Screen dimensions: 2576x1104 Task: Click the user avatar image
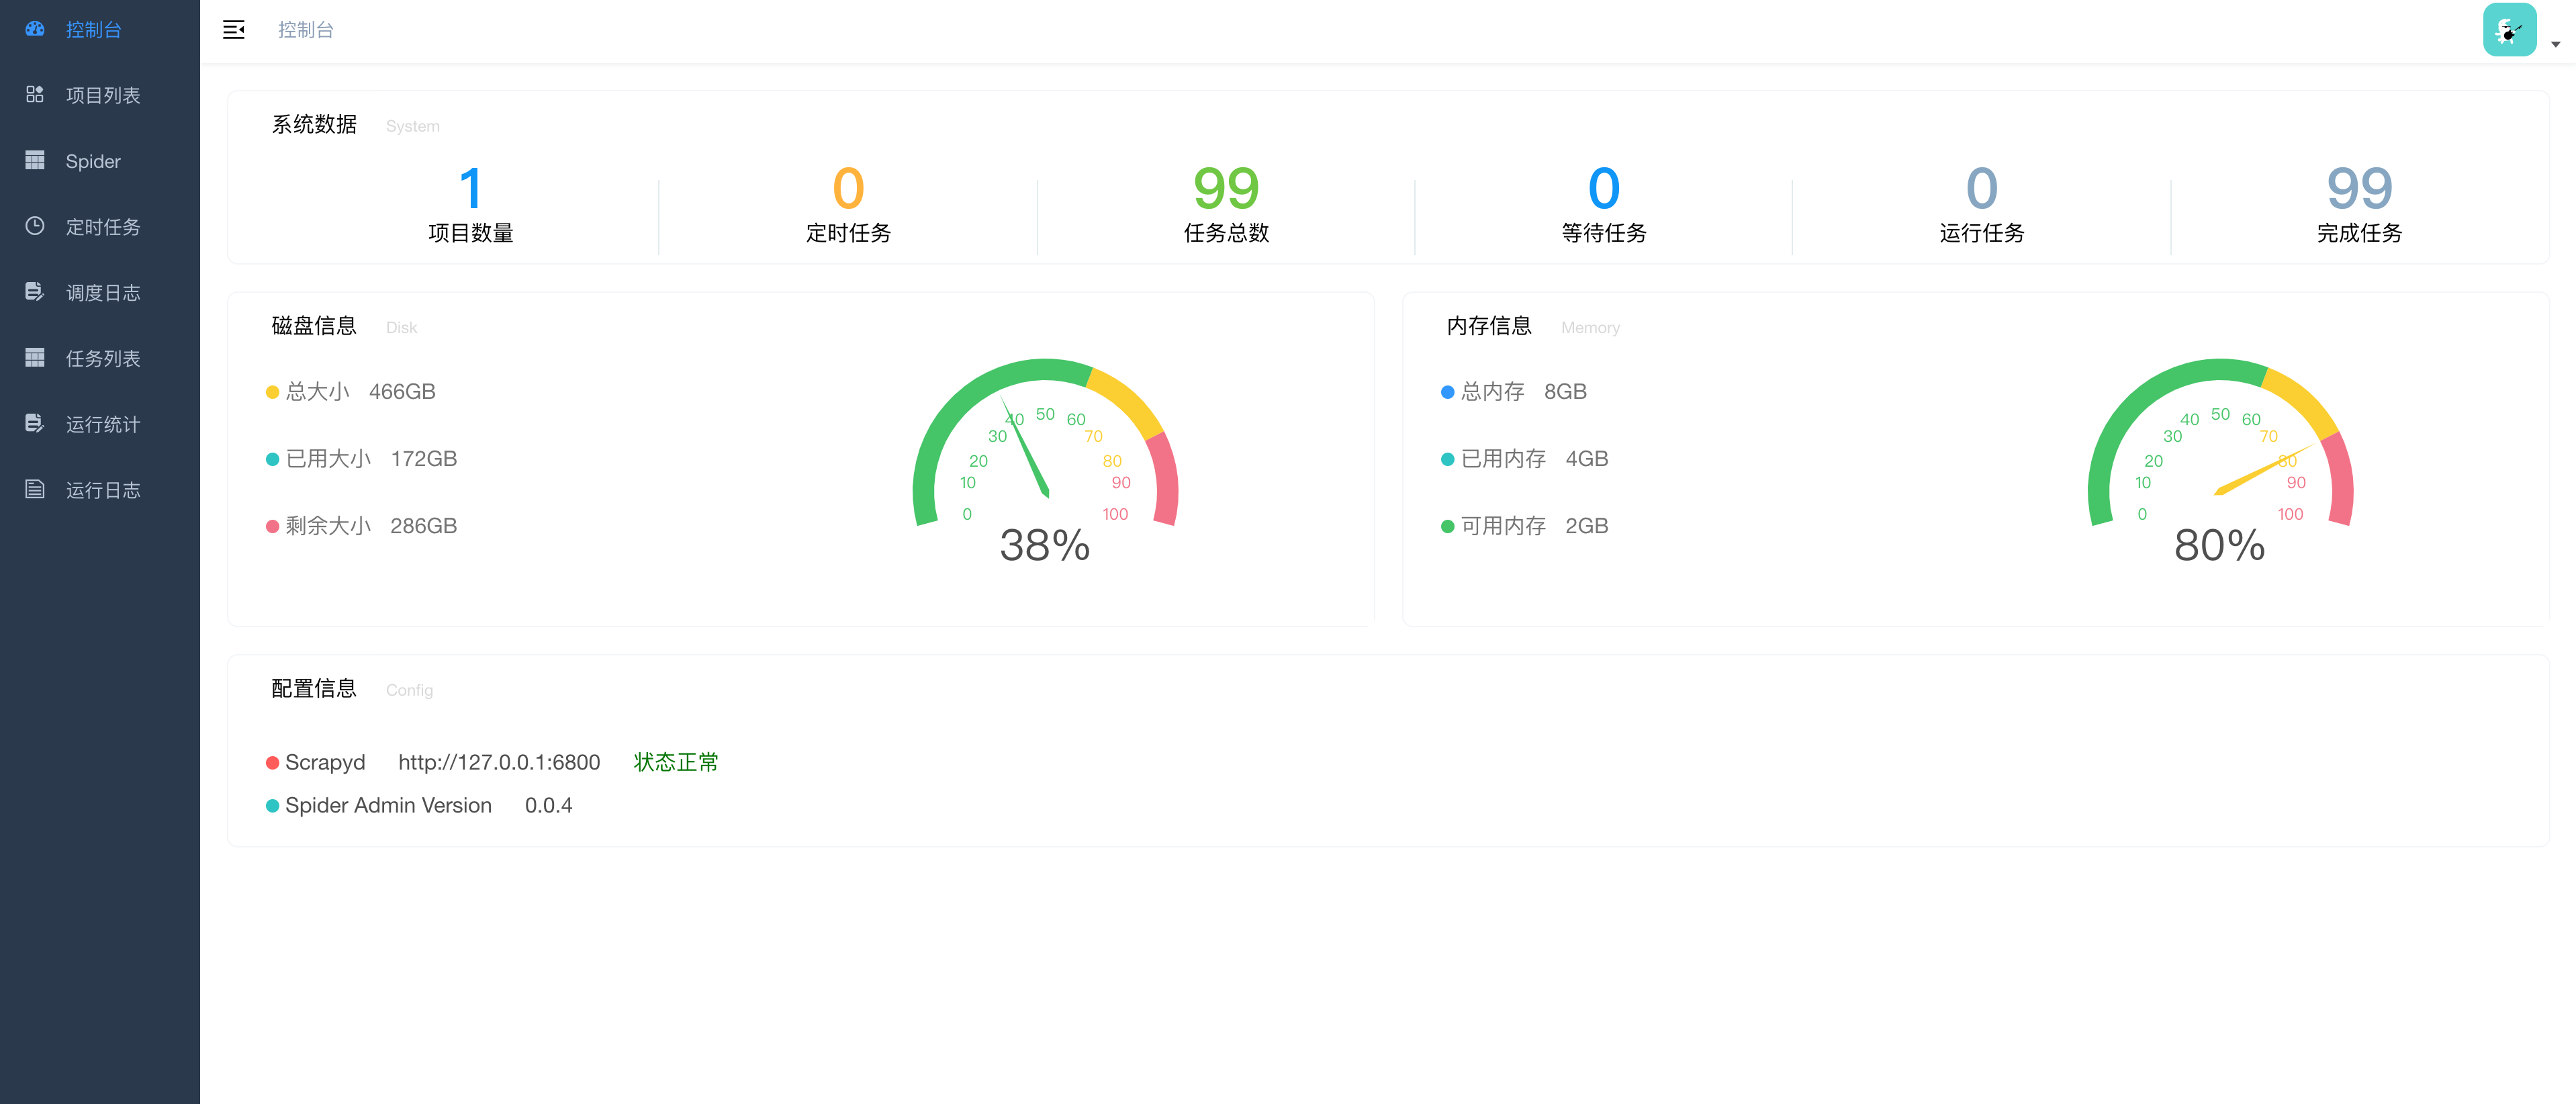click(2509, 30)
